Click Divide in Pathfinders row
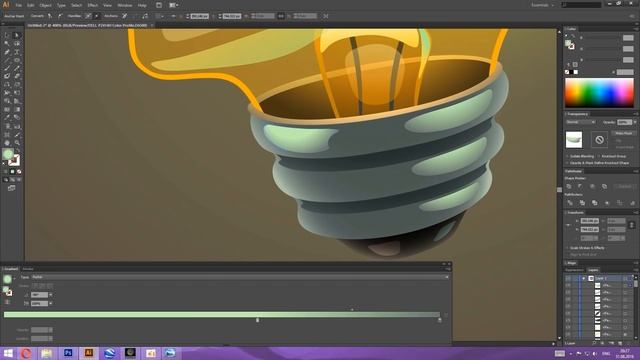The height and width of the screenshot is (360, 640). [x=570, y=203]
